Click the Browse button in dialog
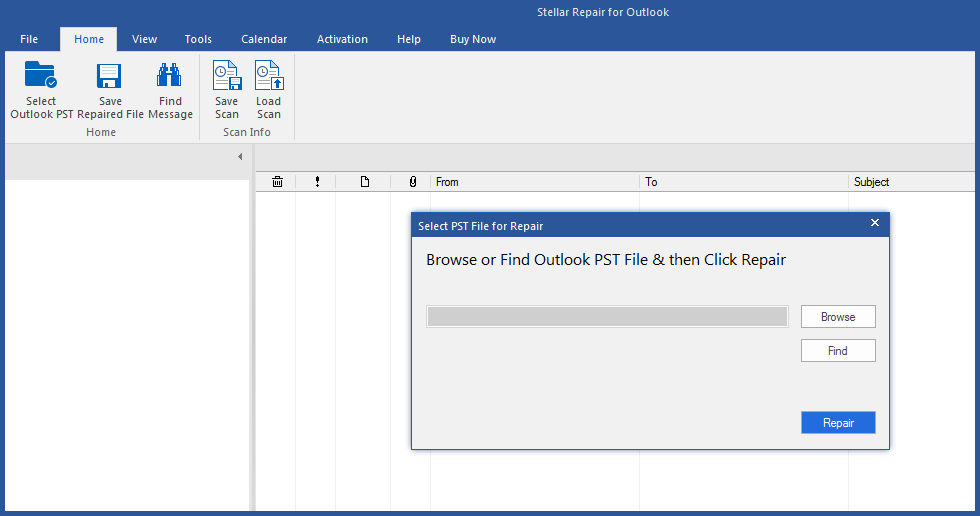Image resolution: width=980 pixels, height=516 pixels. 838,317
